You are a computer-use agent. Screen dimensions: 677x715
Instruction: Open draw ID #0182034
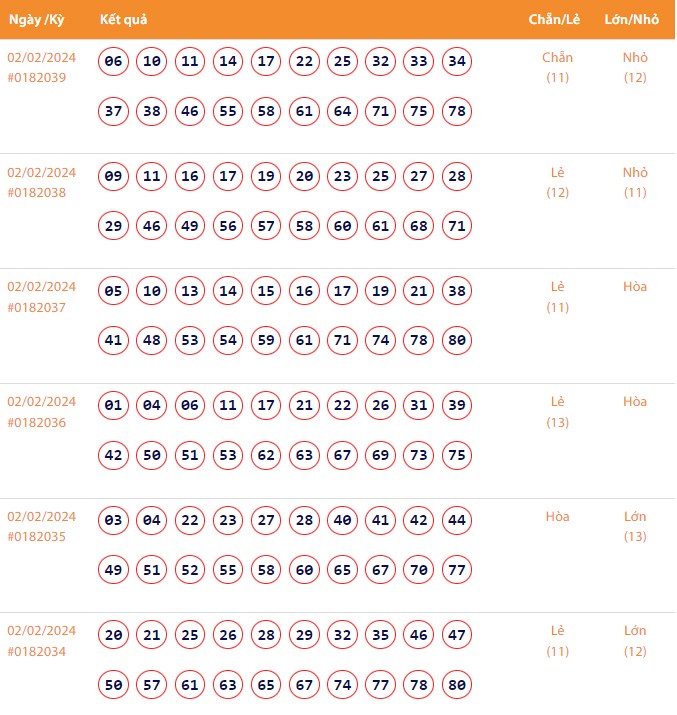pyautogui.click(x=37, y=651)
